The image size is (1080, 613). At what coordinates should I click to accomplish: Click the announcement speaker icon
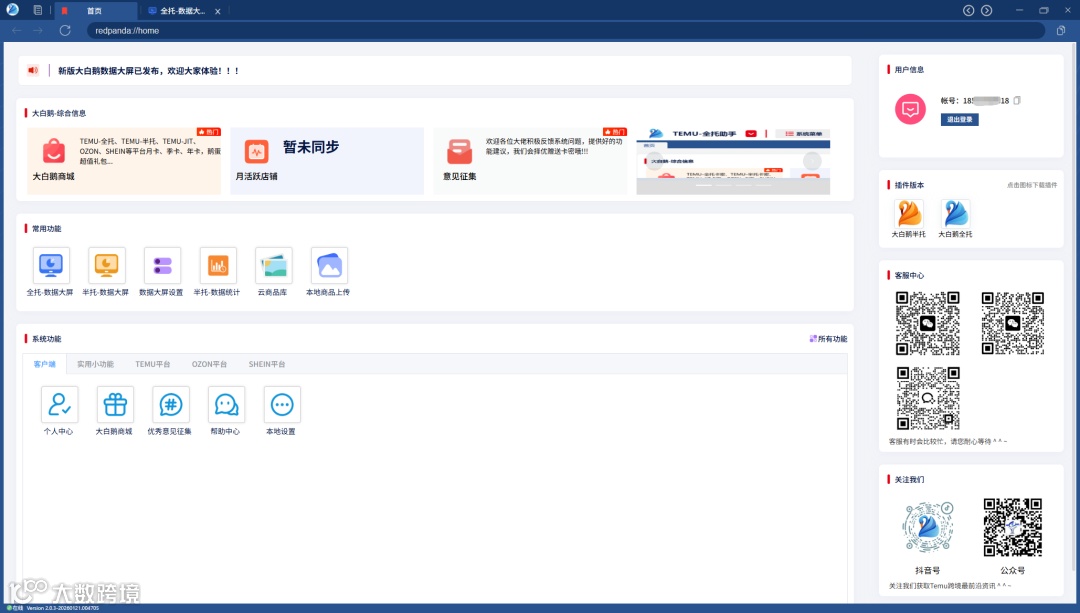(x=33, y=70)
